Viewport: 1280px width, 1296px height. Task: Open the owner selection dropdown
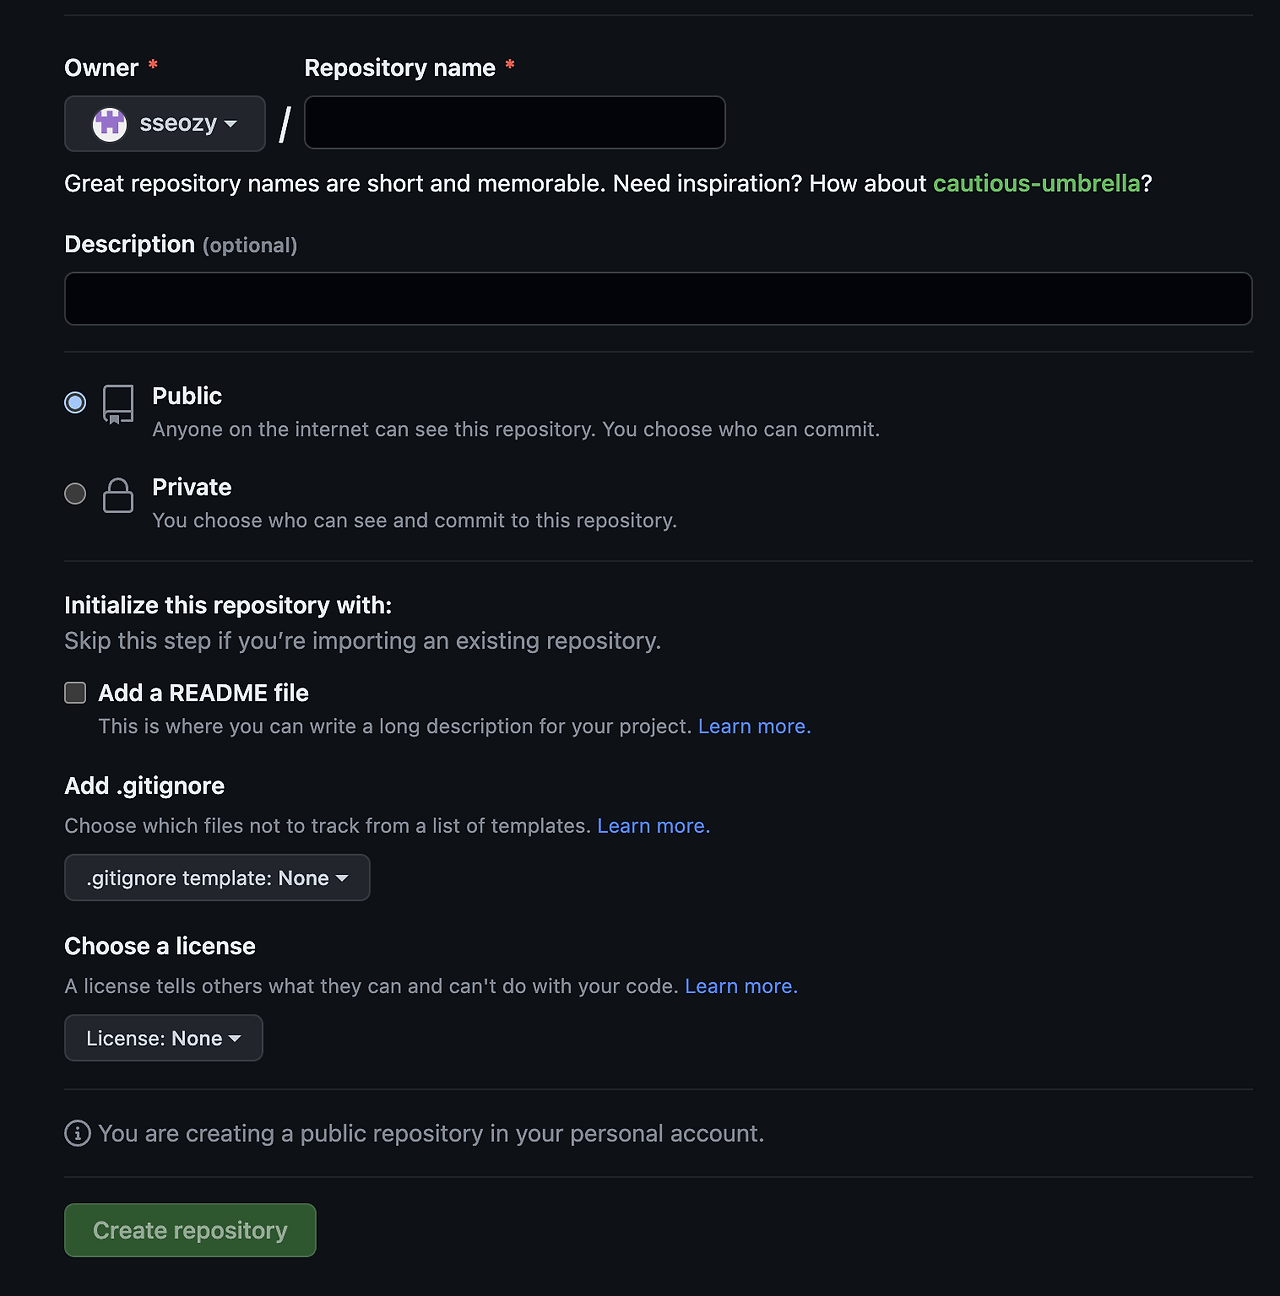click(x=164, y=123)
